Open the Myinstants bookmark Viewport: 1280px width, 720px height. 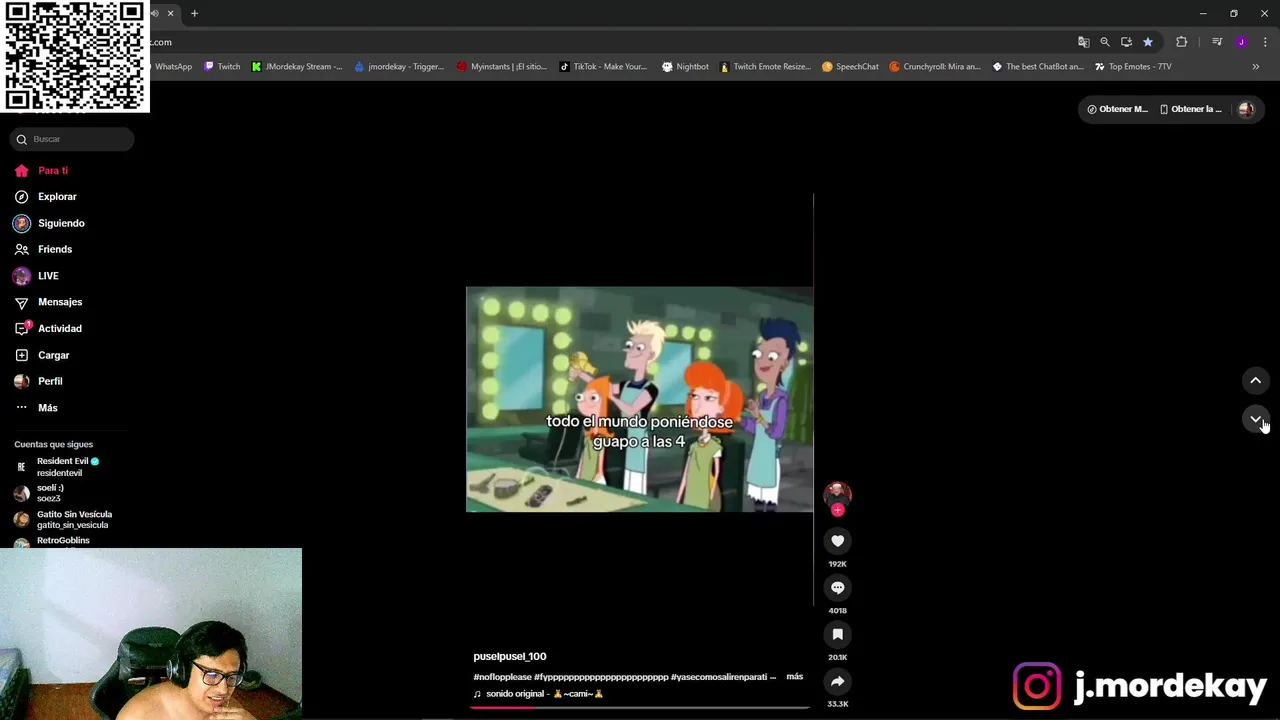coord(502,67)
